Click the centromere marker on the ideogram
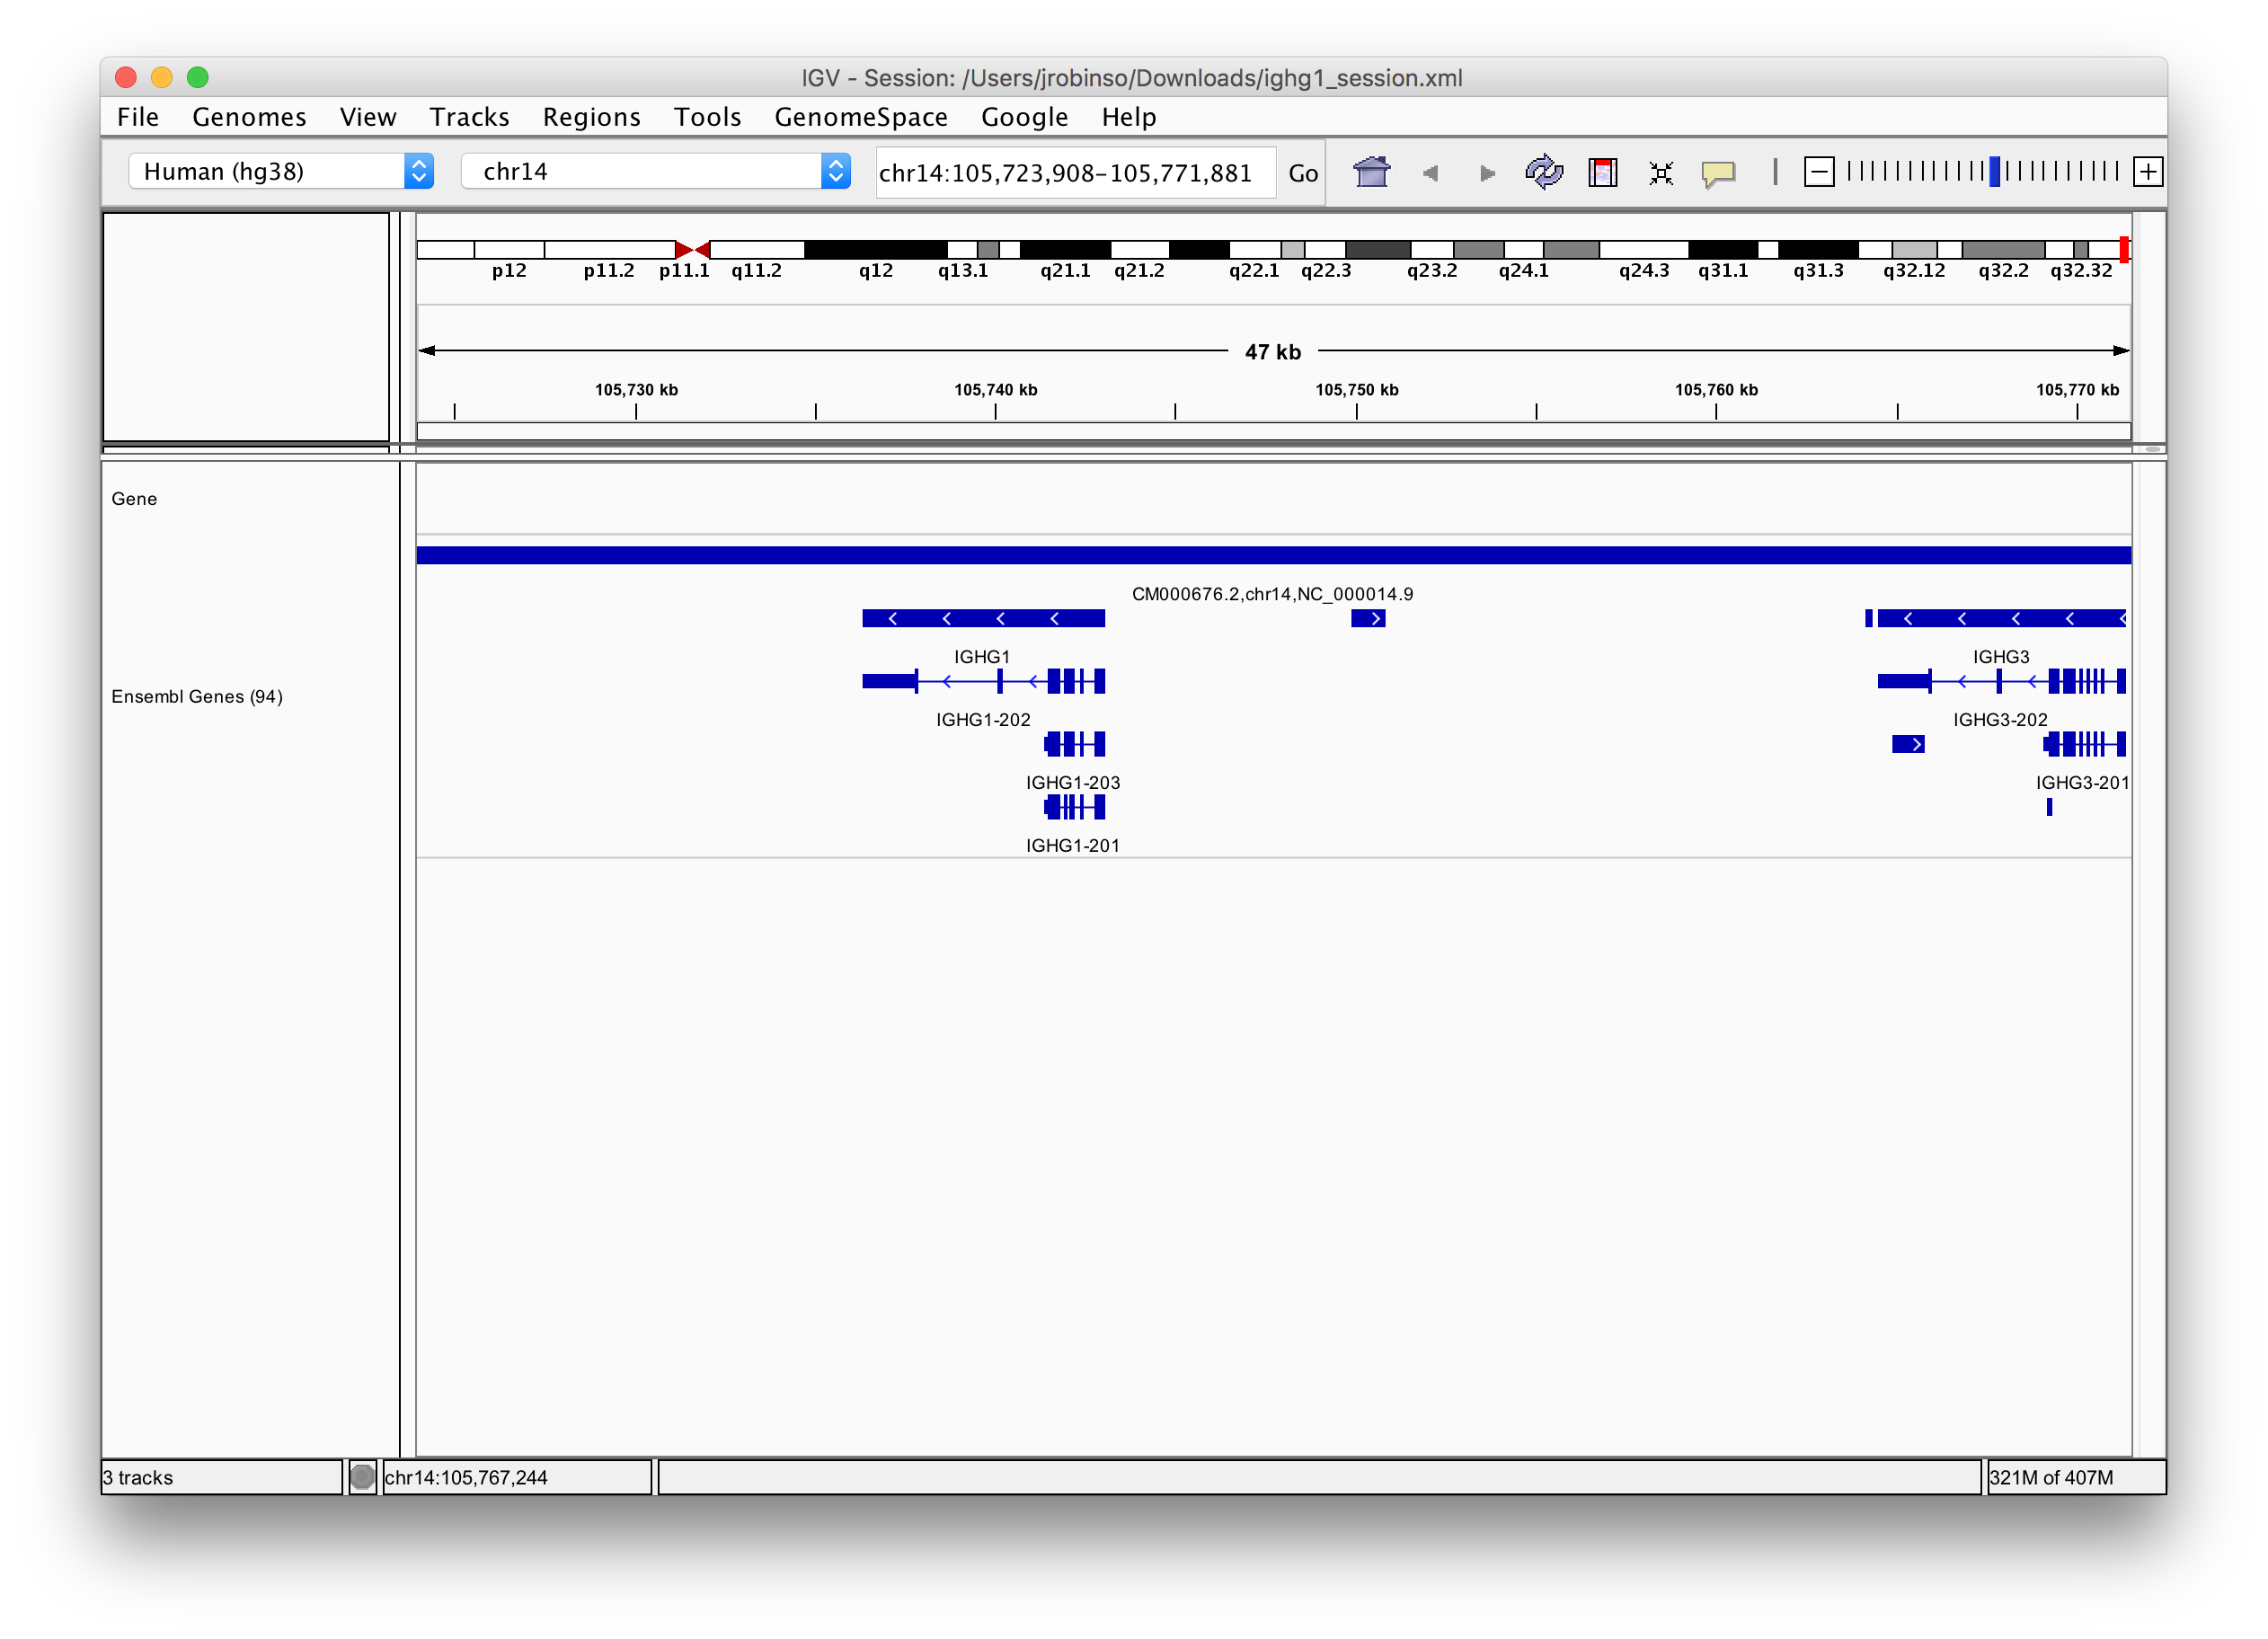 pos(692,249)
